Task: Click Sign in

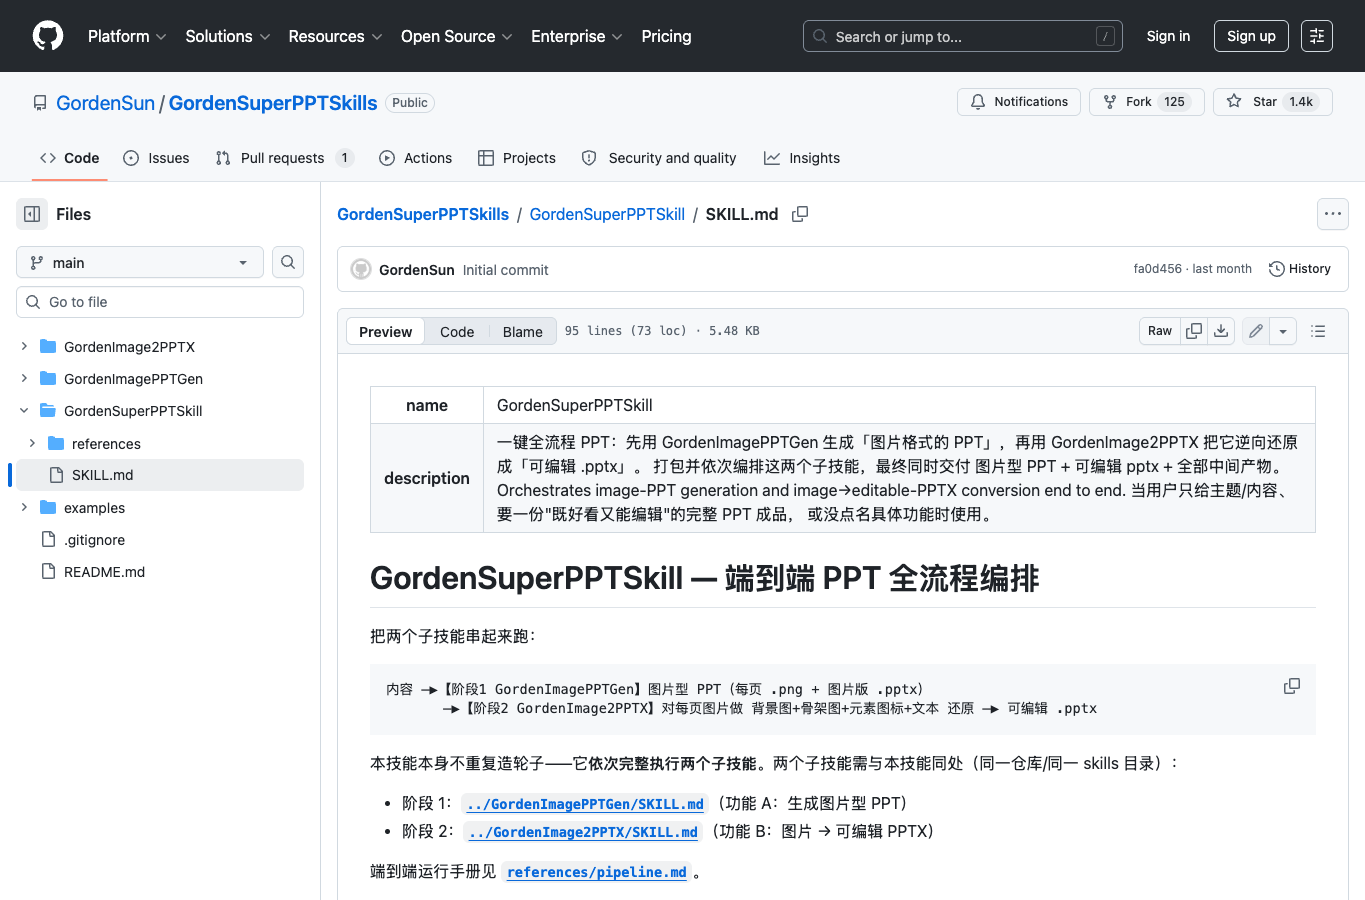Action: (x=1168, y=36)
